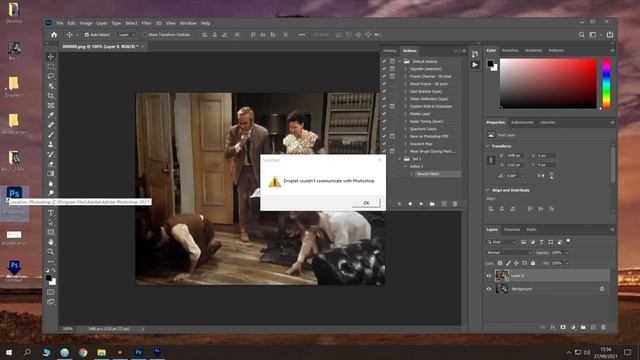Toggle lock transparent pixels in Layers panel

pos(500,263)
